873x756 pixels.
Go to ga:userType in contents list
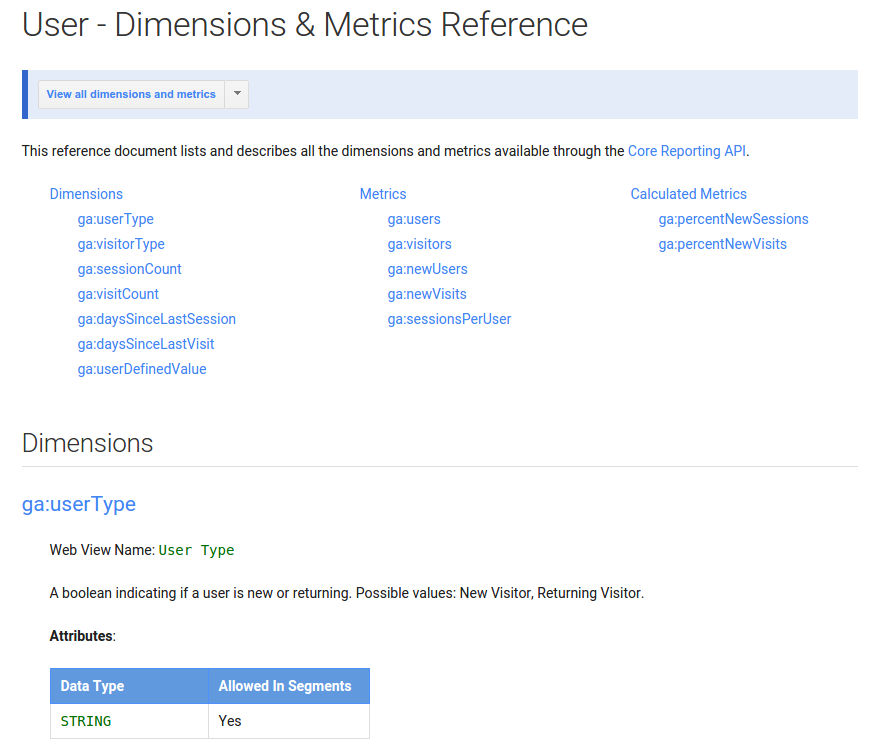[115, 219]
